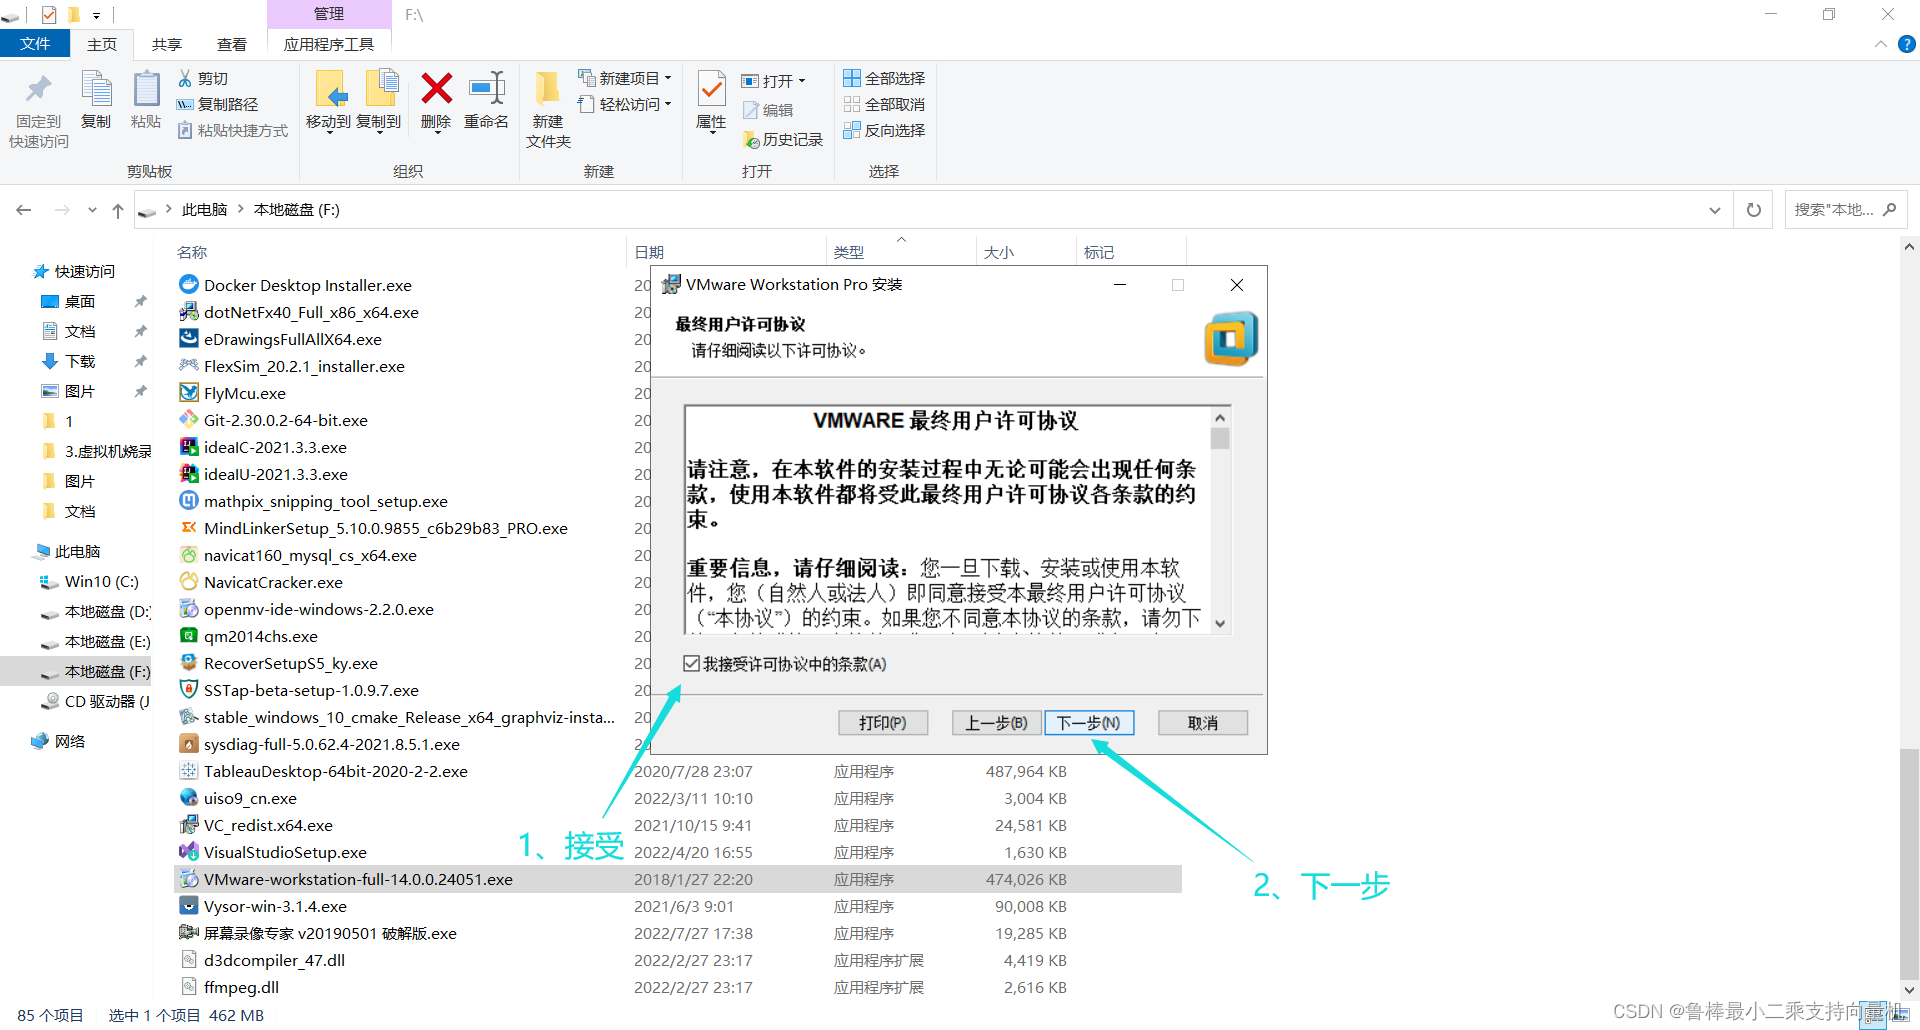Switch to 共享 (Share) tab
Viewport: 1920px width, 1030px height.
coord(167,44)
